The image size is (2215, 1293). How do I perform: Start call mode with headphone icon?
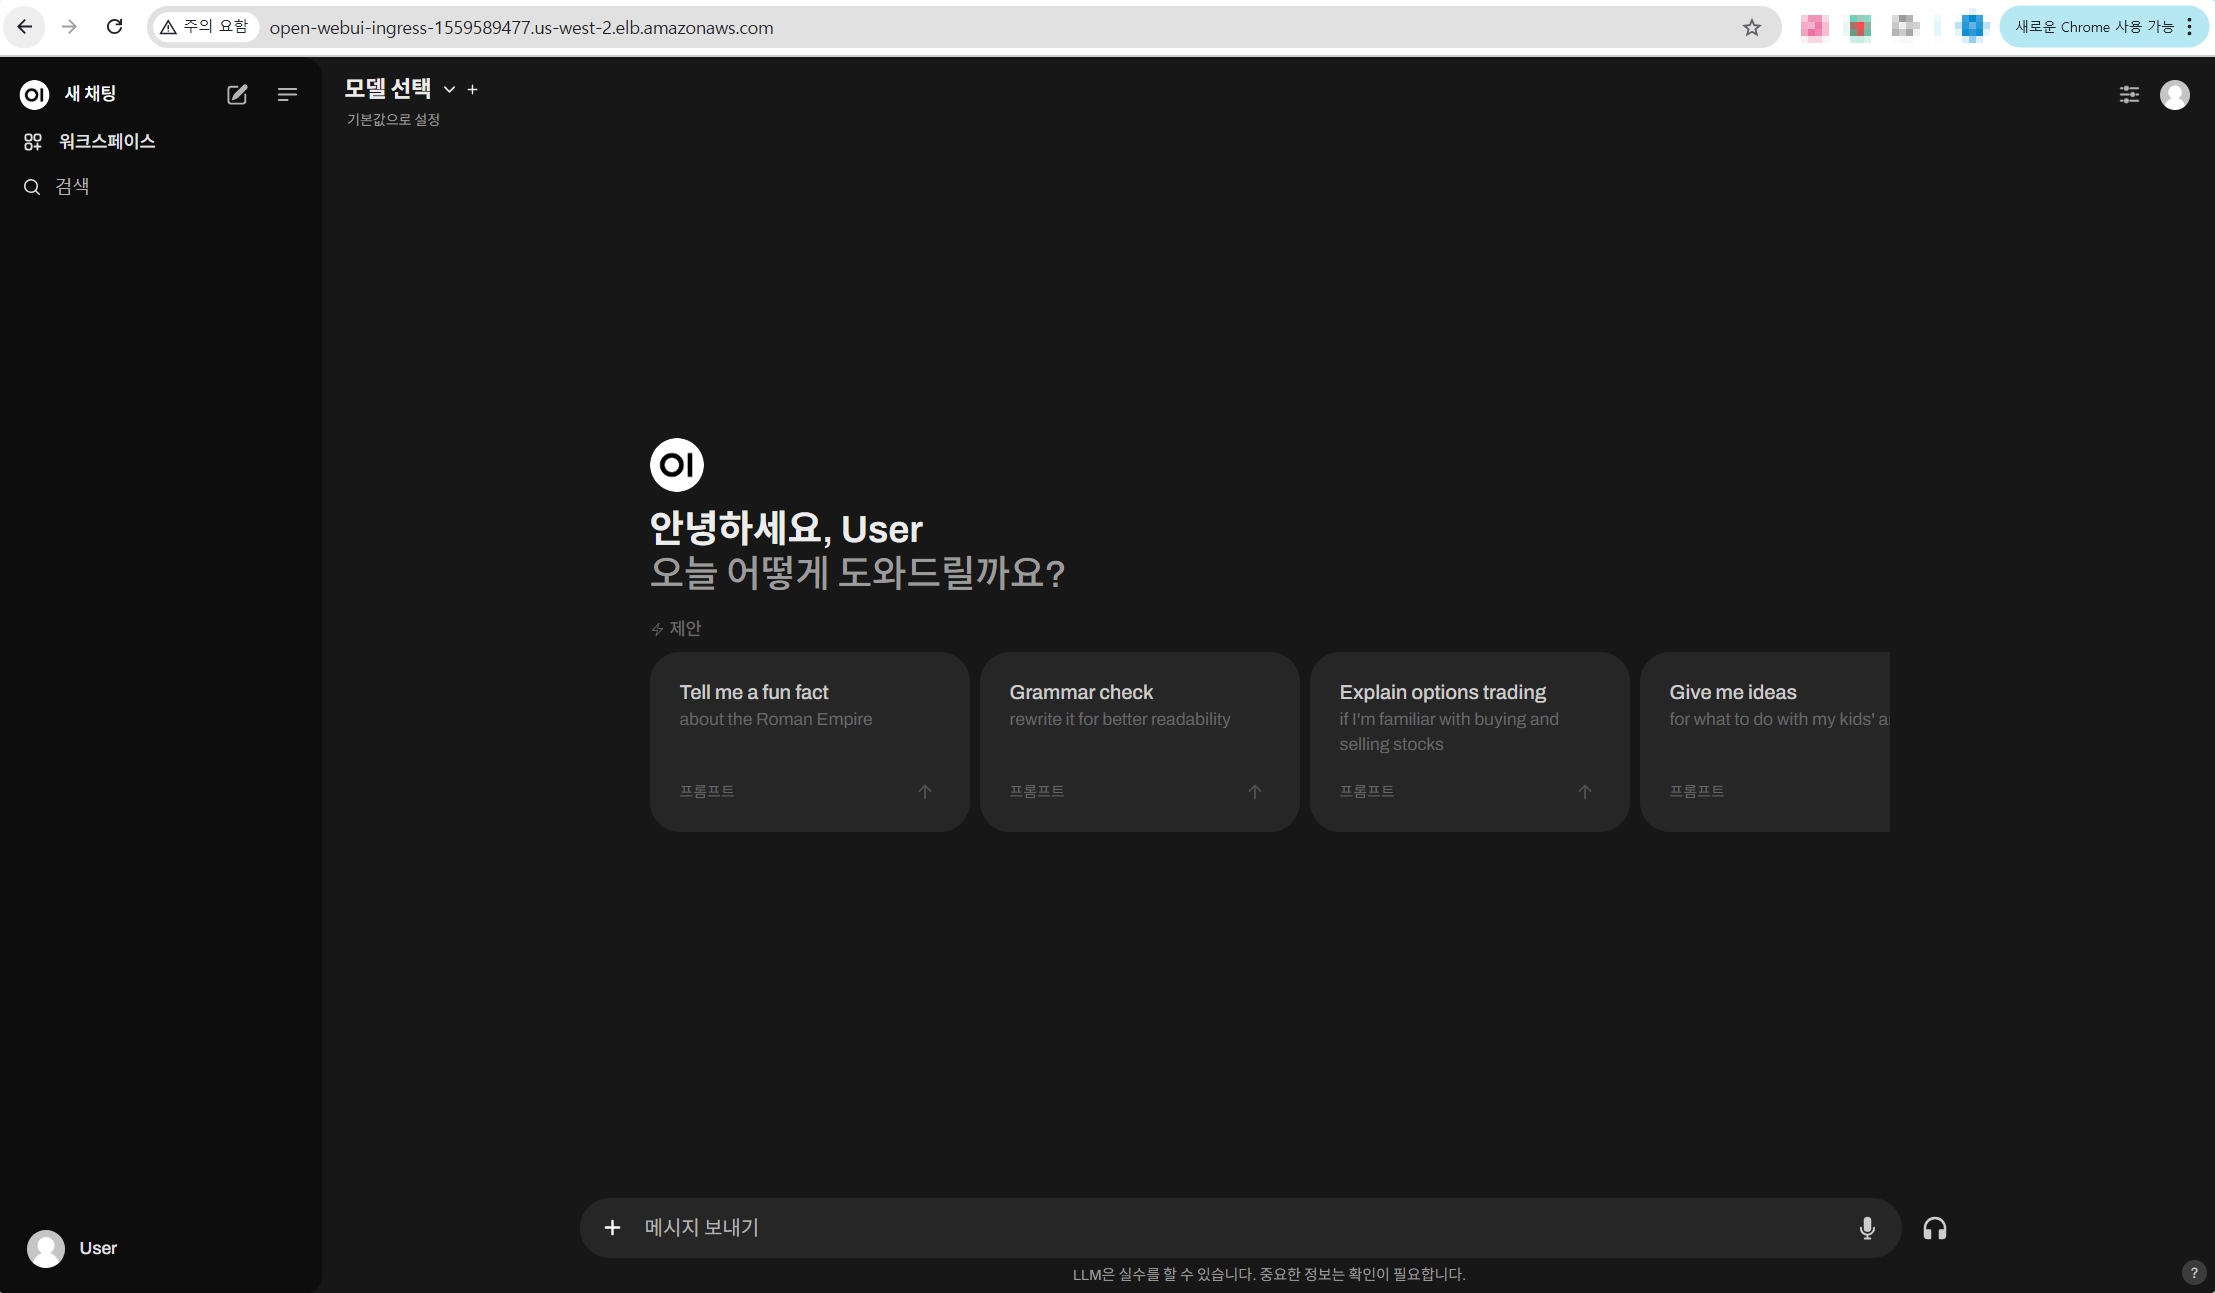pyautogui.click(x=1934, y=1228)
